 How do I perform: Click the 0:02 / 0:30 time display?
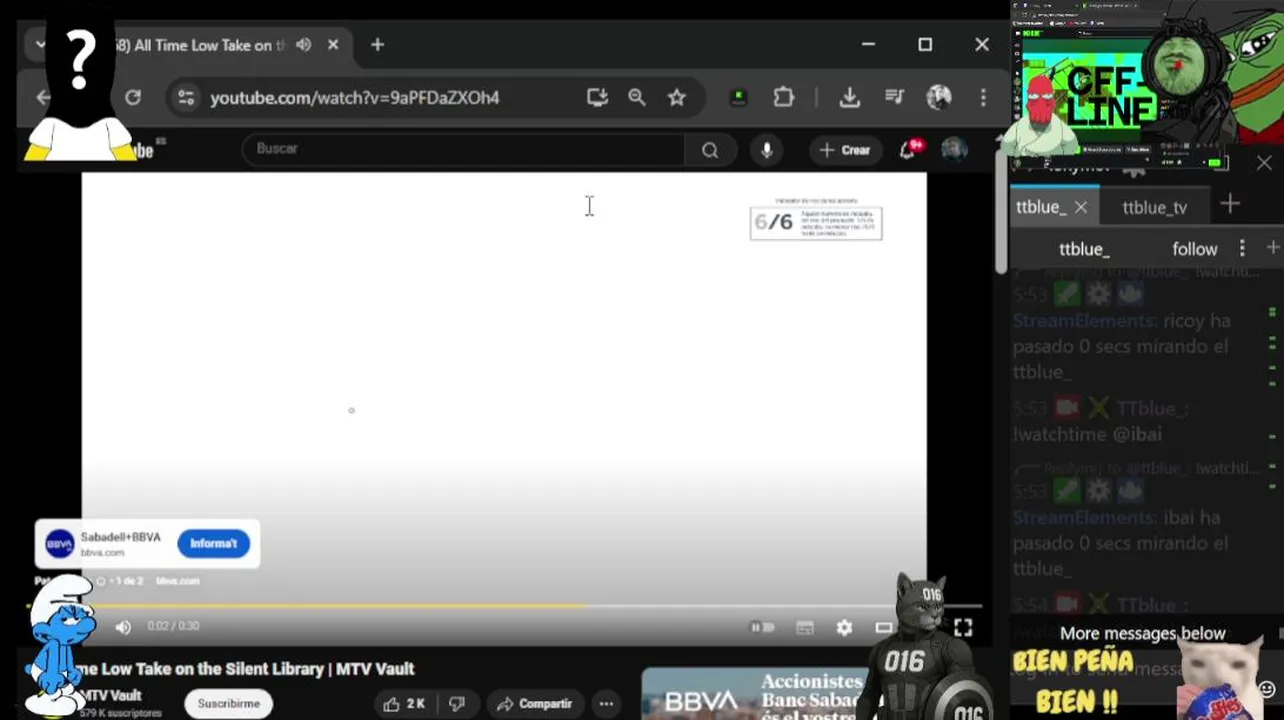coord(173,626)
